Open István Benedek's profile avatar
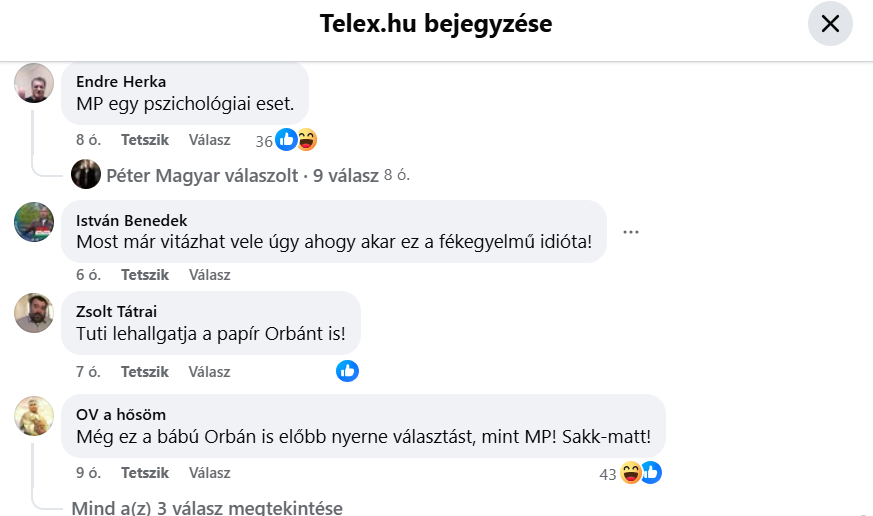Viewport: 873px width, 516px height. point(34,222)
